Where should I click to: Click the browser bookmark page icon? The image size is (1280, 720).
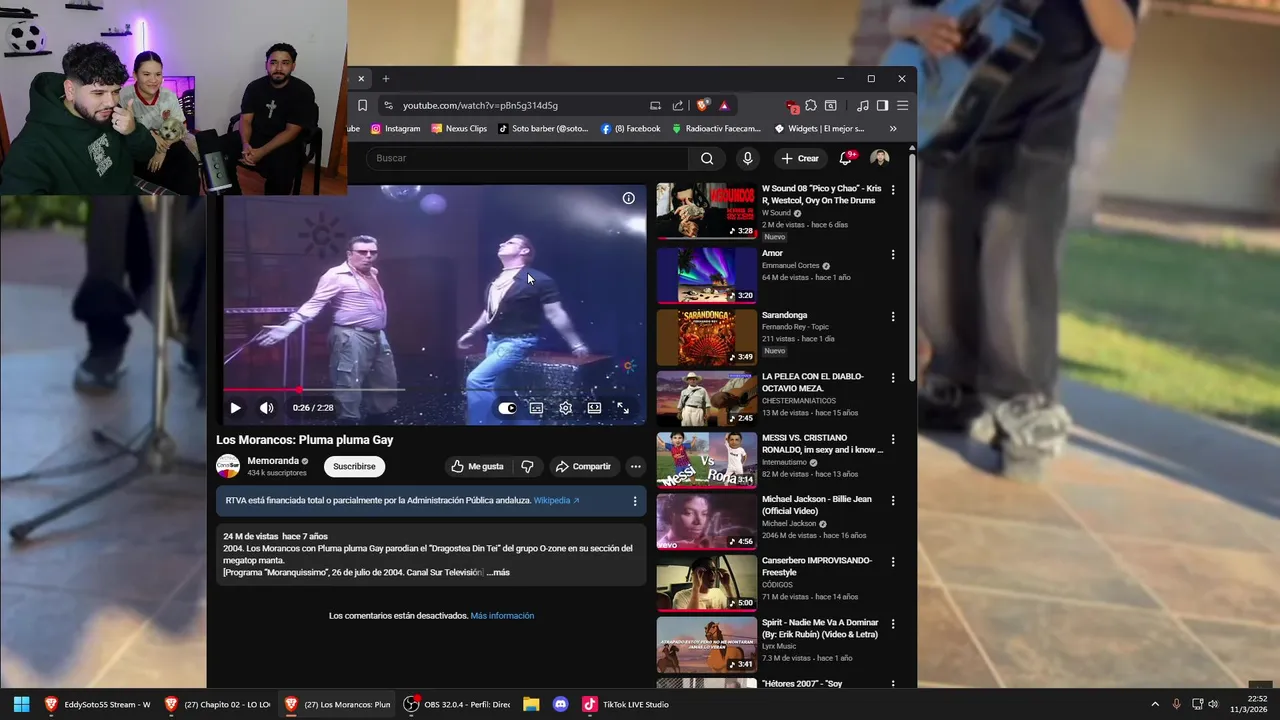362,105
